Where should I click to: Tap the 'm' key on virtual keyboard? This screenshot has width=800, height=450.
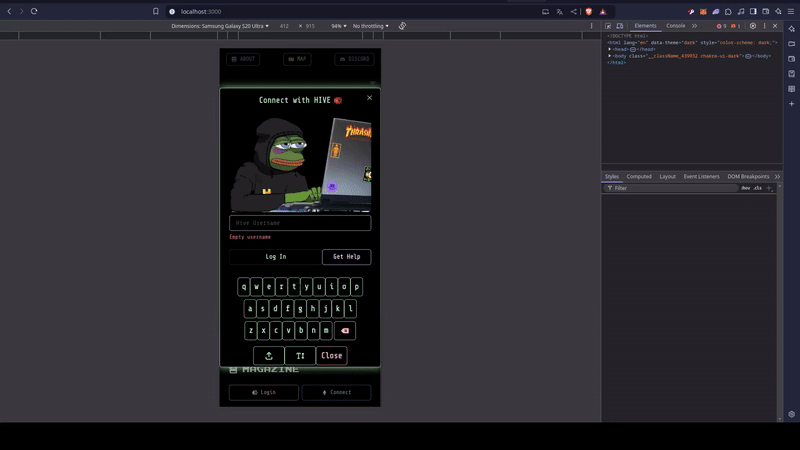pos(326,331)
